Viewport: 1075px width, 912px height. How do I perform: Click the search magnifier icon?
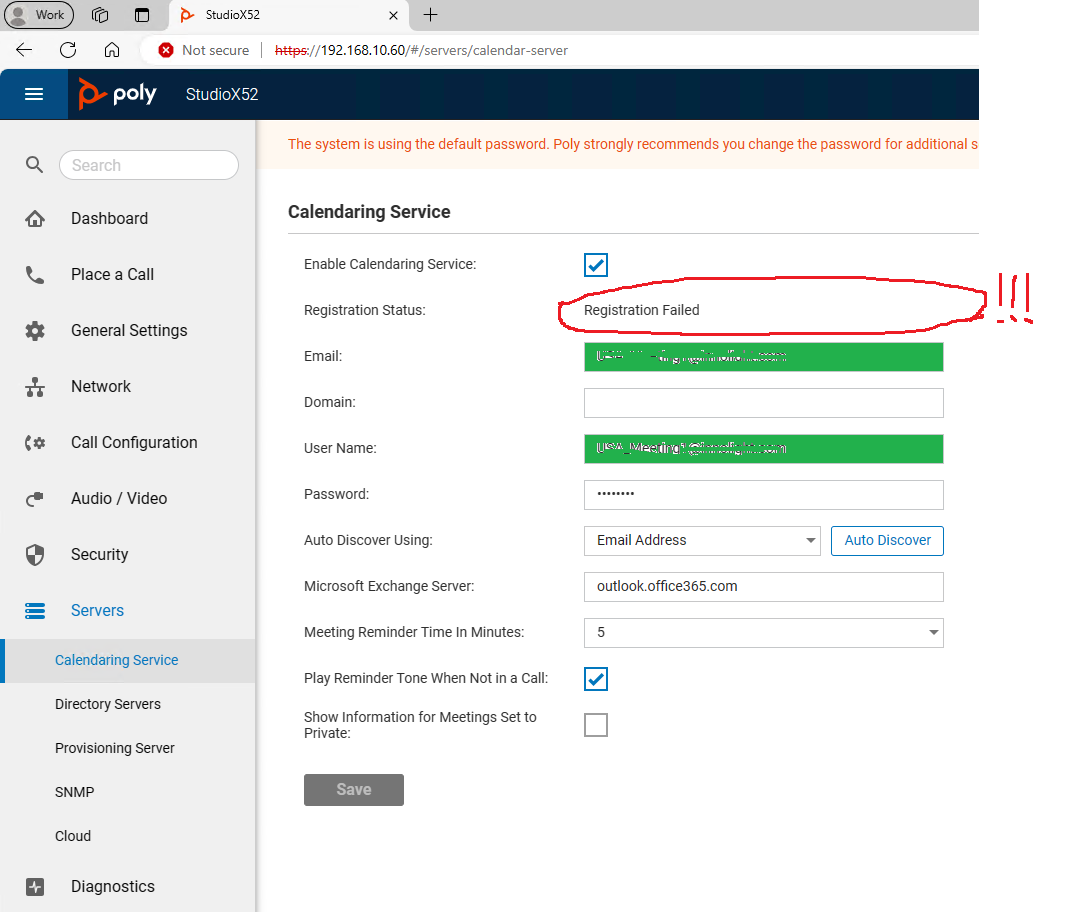(x=34, y=165)
